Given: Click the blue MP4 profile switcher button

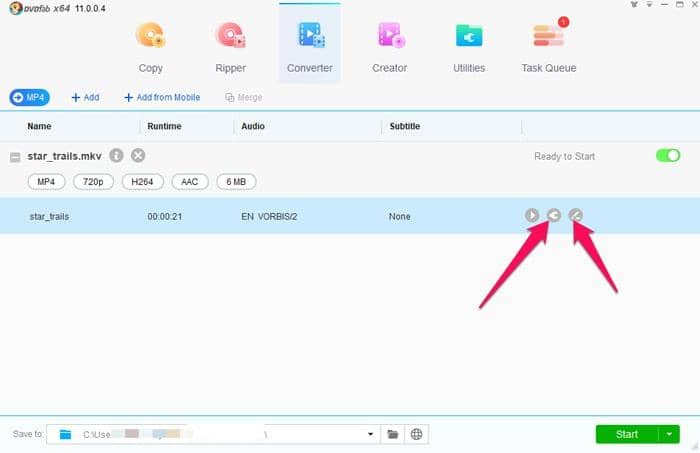Looking at the screenshot, I should coord(29,97).
